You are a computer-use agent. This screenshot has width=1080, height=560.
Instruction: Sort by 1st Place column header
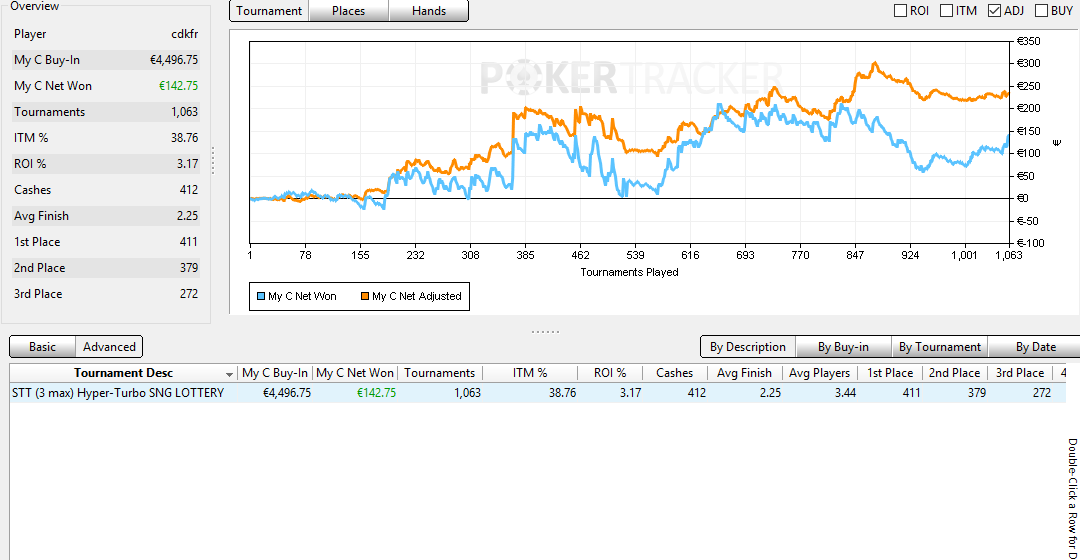click(x=890, y=373)
